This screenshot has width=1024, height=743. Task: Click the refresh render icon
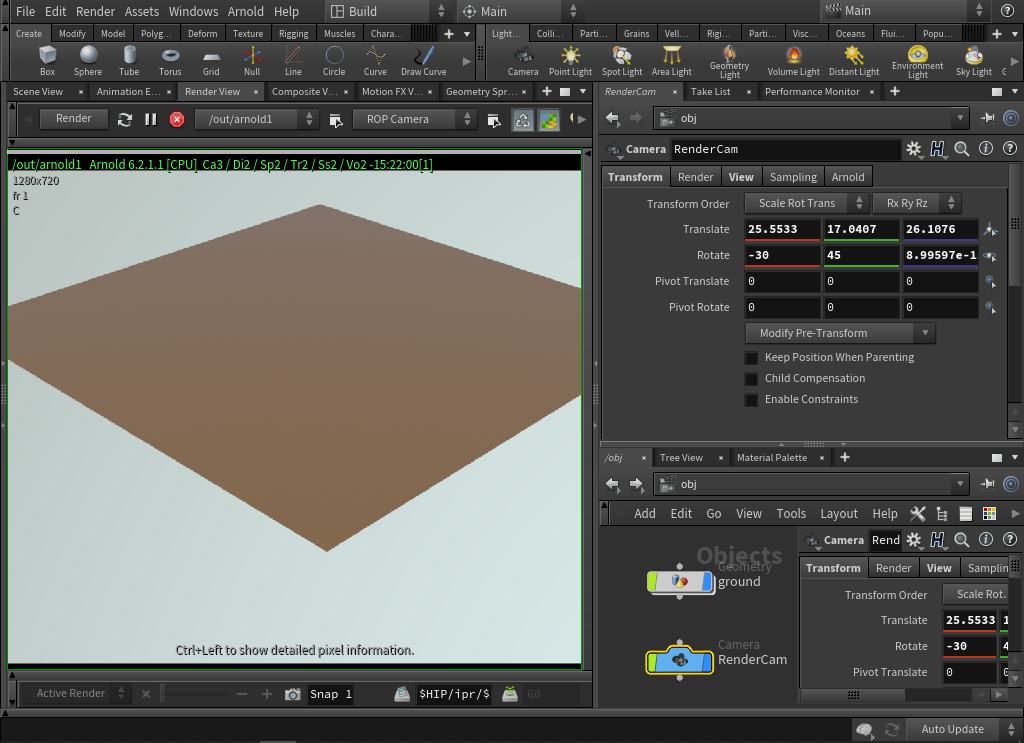125,119
